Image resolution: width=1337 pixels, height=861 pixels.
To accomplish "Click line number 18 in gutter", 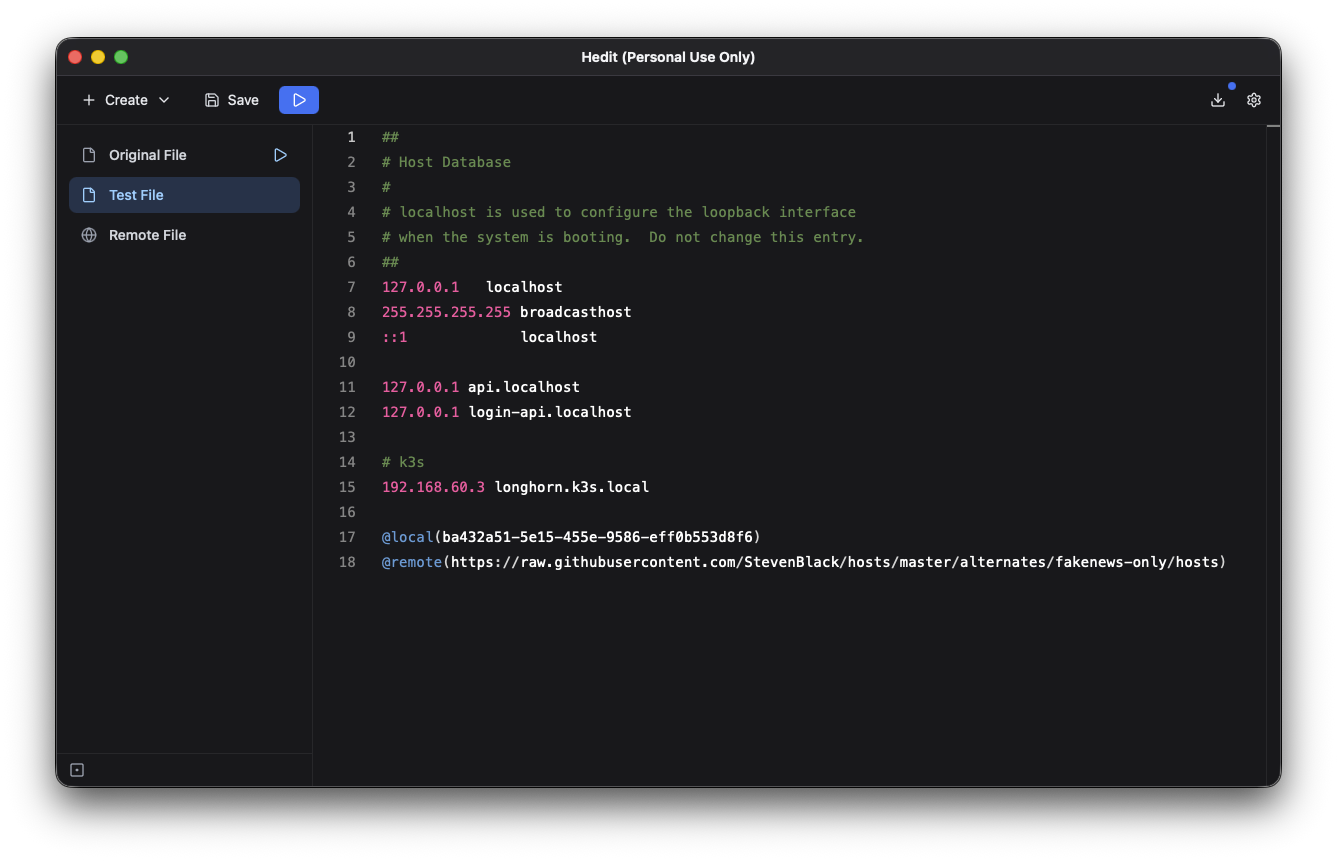I will point(347,562).
